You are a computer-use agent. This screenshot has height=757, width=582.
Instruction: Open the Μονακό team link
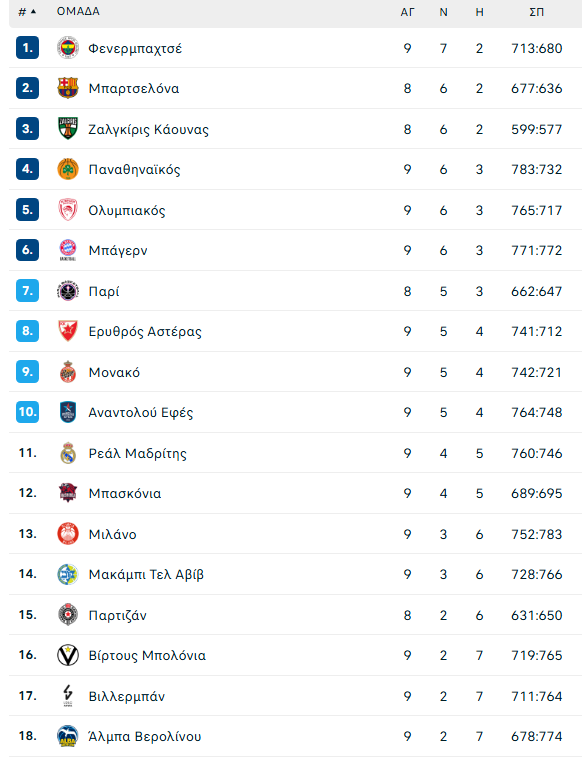[114, 372]
